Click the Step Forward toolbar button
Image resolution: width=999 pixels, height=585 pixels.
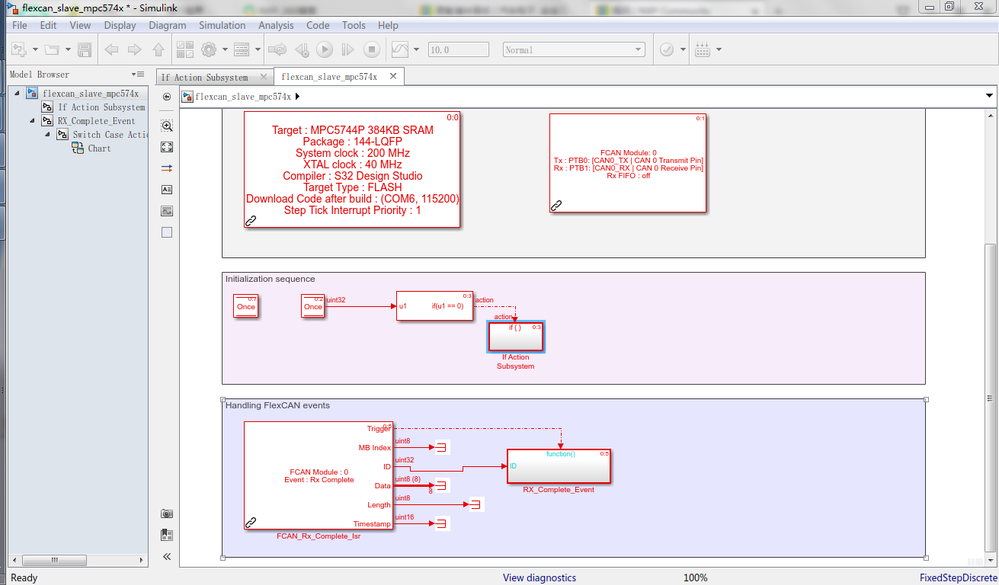pyautogui.click(x=348, y=49)
